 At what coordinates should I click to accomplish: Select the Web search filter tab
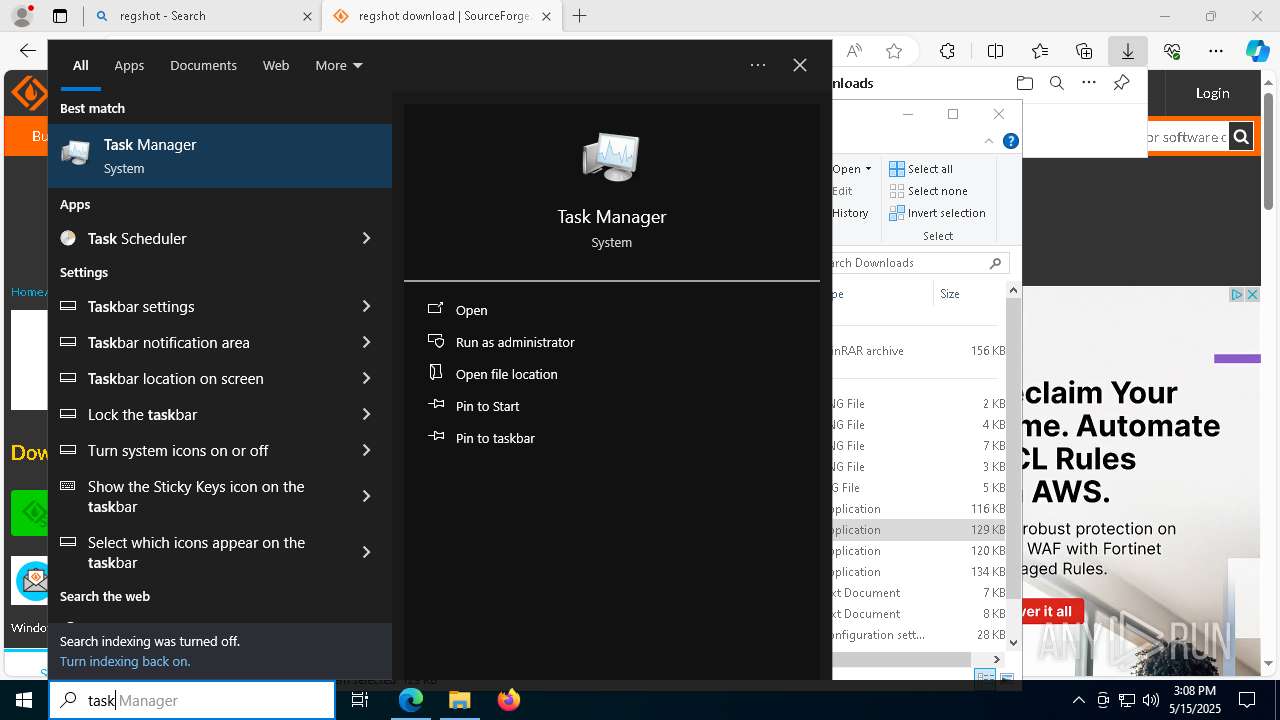pyautogui.click(x=276, y=65)
